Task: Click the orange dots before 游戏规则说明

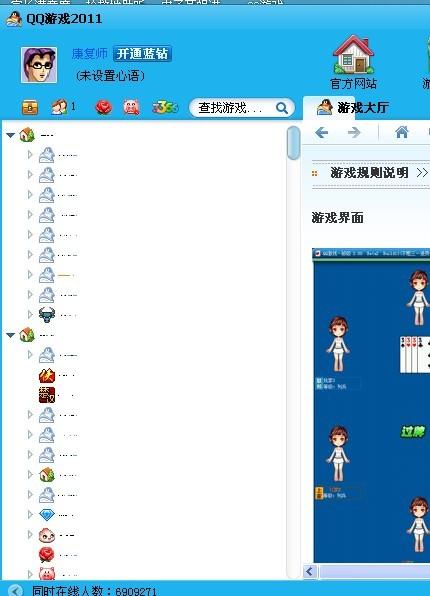Action: click(x=314, y=173)
